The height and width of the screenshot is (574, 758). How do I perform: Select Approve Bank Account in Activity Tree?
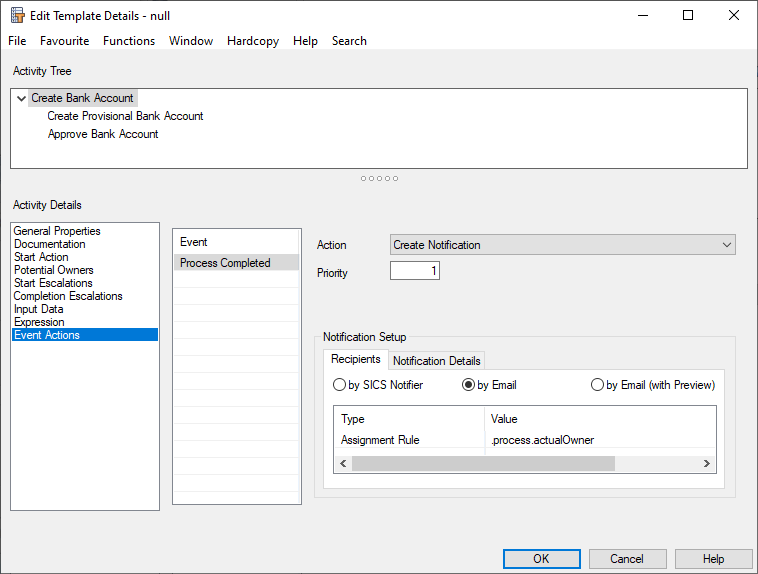(103, 134)
